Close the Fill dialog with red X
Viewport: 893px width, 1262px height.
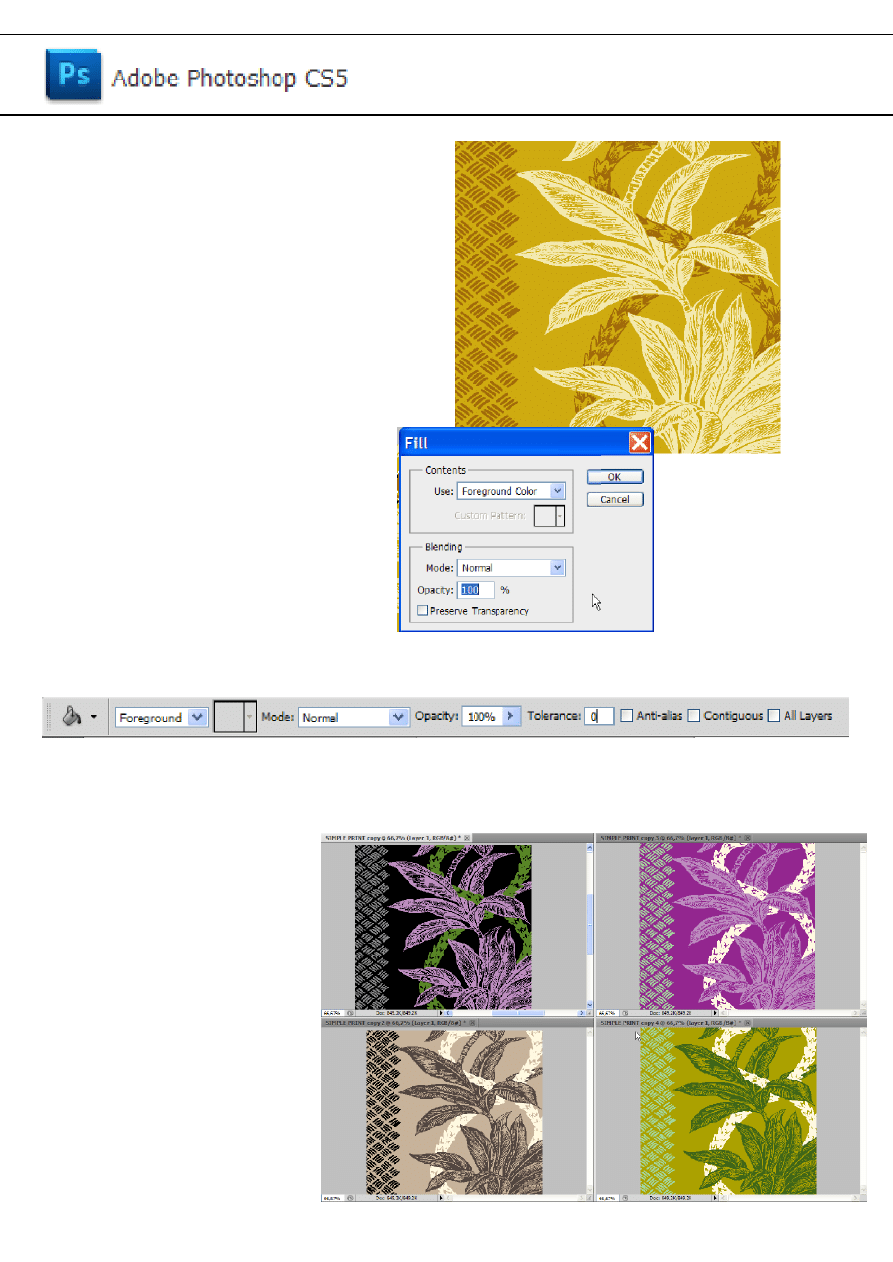tap(639, 442)
